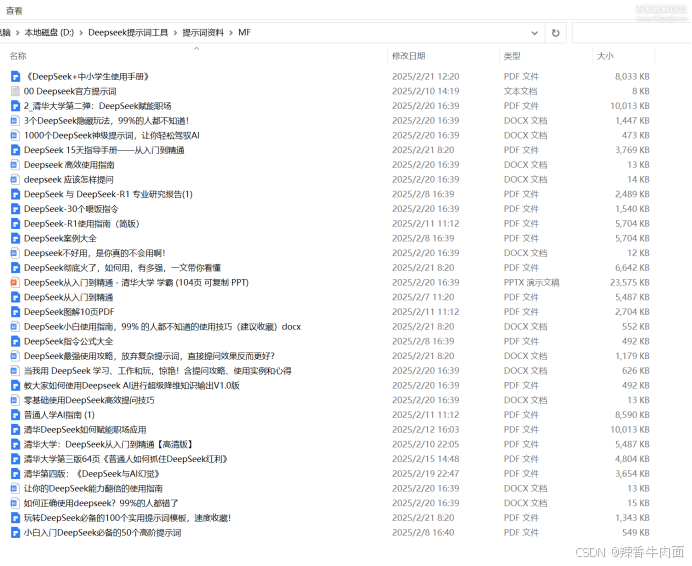Select file 清华大学第三版64页 普通人如何抓住DeepSeek红利
Image resolution: width=692 pixels, height=566 pixels.
pos(126,459)
